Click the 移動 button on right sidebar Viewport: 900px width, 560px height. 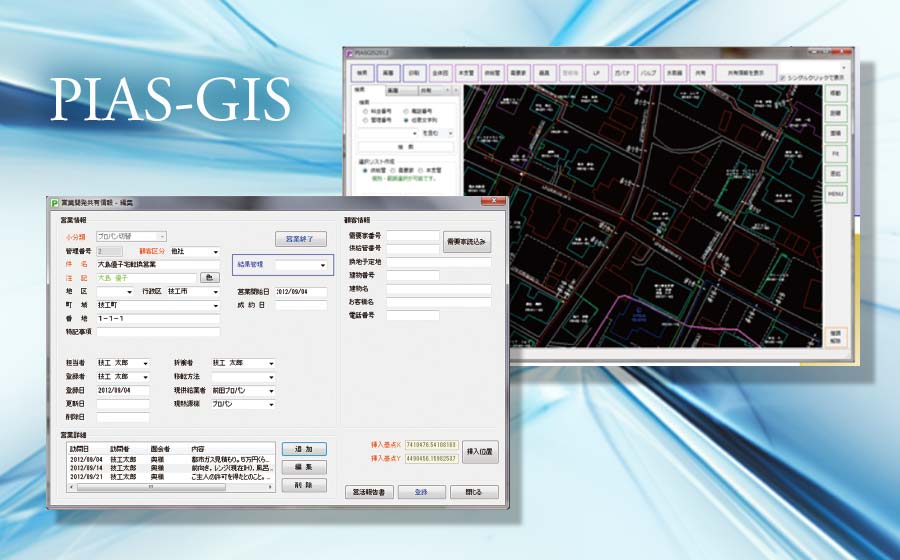tap(836, 94)
